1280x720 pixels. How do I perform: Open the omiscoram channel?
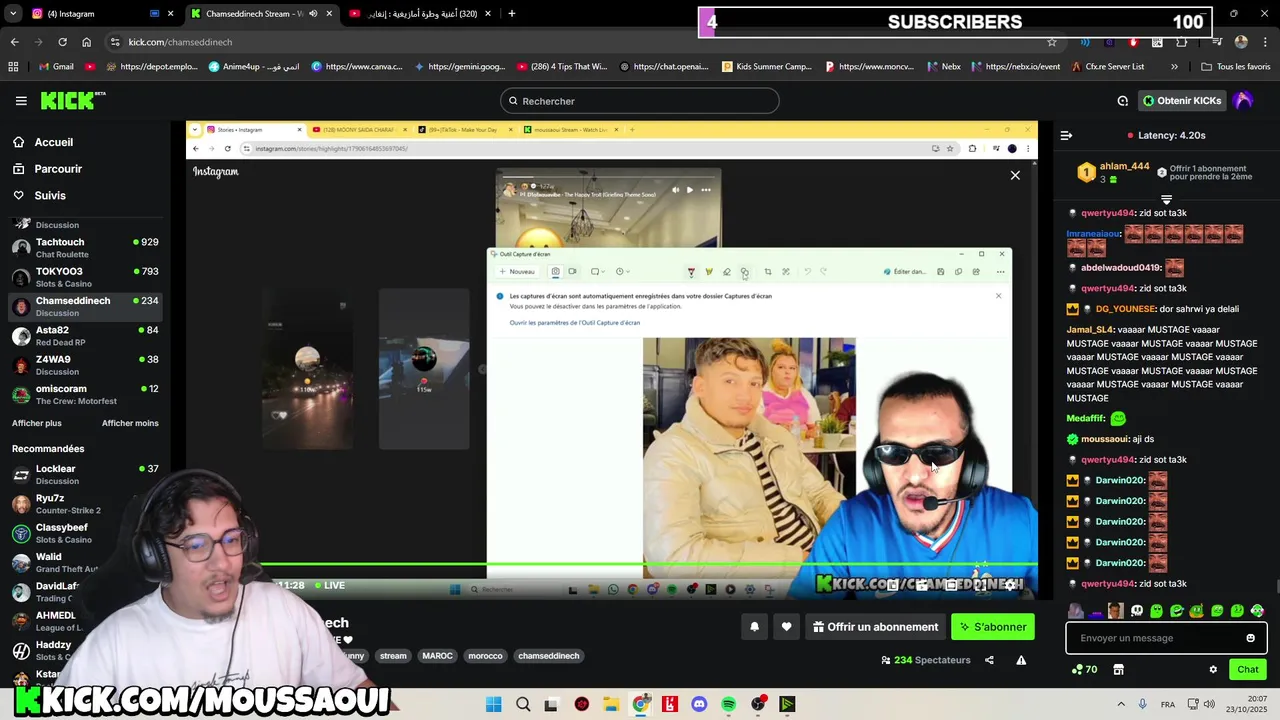point(85,394)
